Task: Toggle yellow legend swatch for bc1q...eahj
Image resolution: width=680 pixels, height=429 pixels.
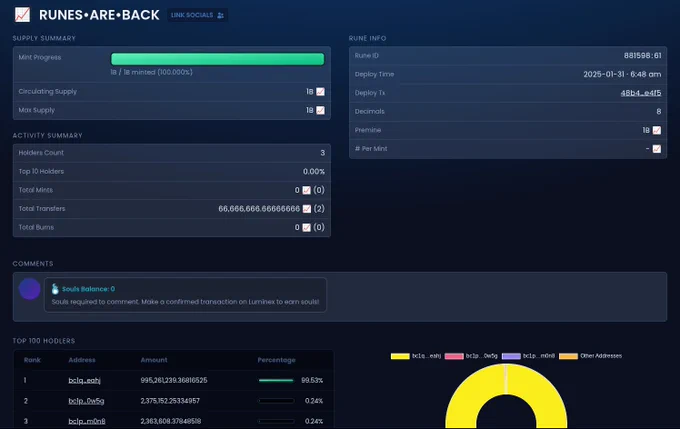Action: [400, 356]
